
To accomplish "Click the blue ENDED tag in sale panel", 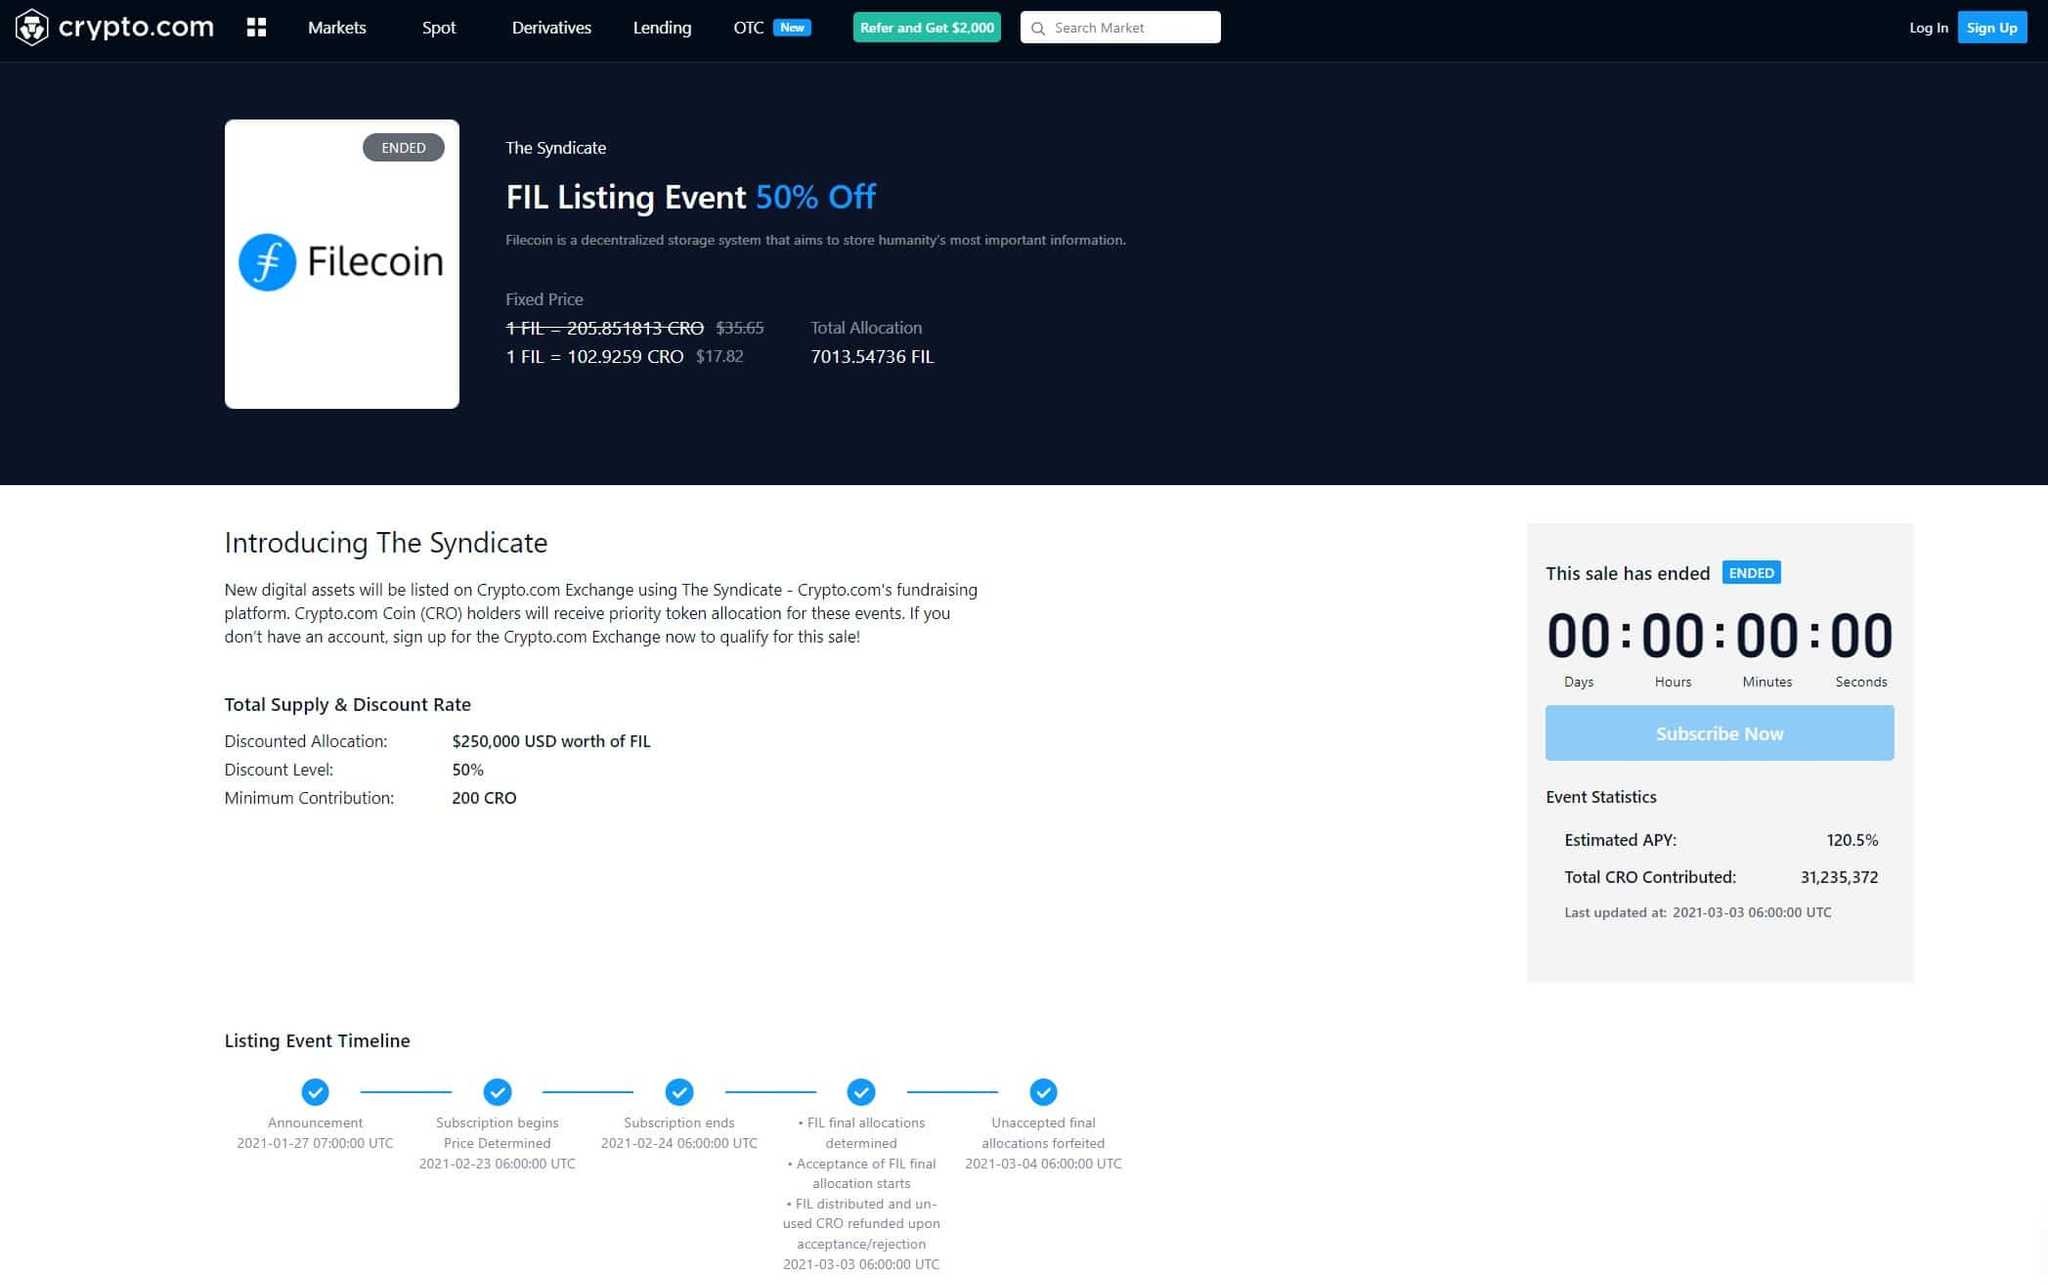I will 1751,573.
